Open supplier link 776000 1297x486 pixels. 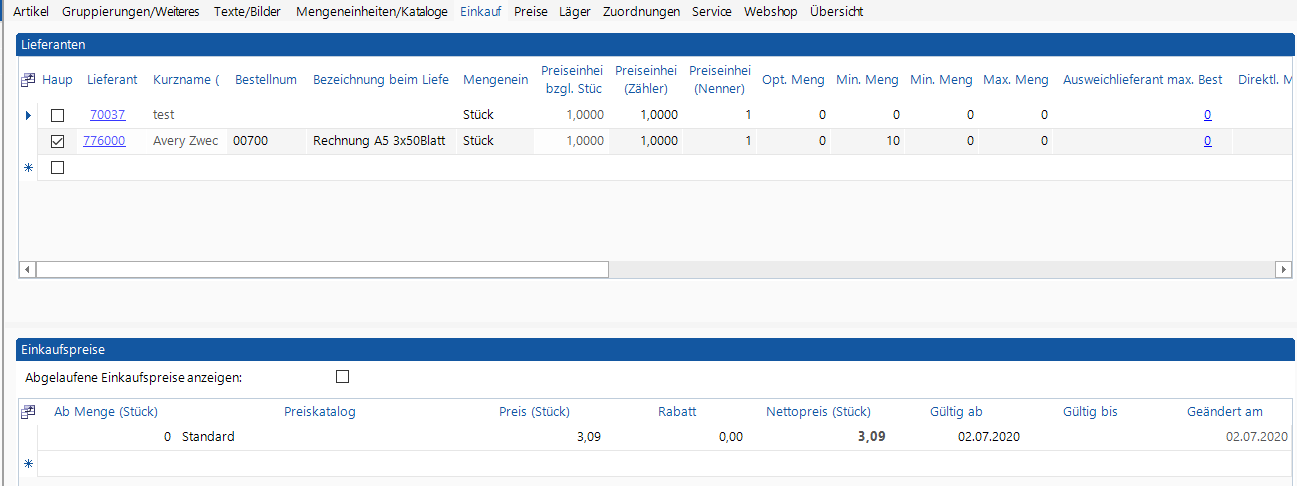(x=104, y=141)
